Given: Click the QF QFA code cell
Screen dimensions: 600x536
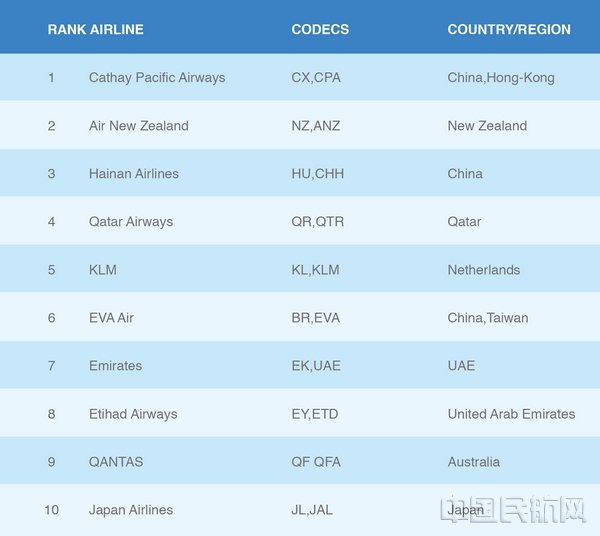Looking at the screenshot, I should point(316,462).
